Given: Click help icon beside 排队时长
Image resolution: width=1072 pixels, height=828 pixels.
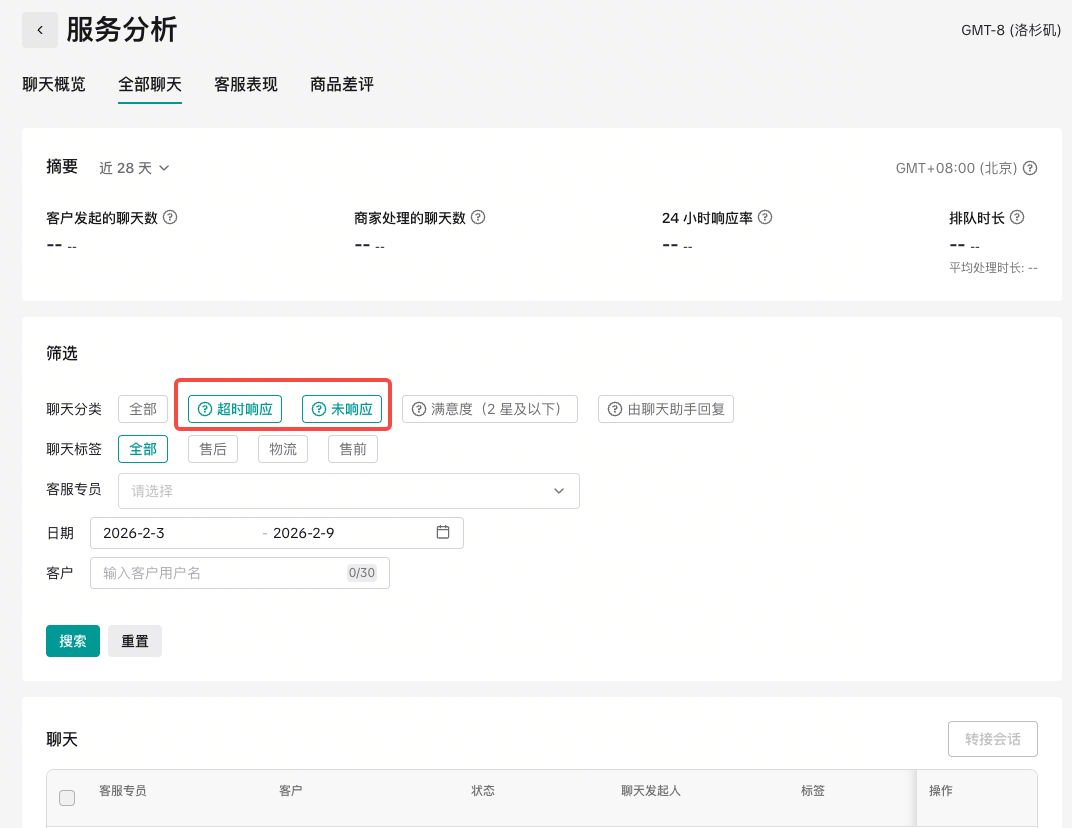Looking at the screenshot, I should 1017,217.
